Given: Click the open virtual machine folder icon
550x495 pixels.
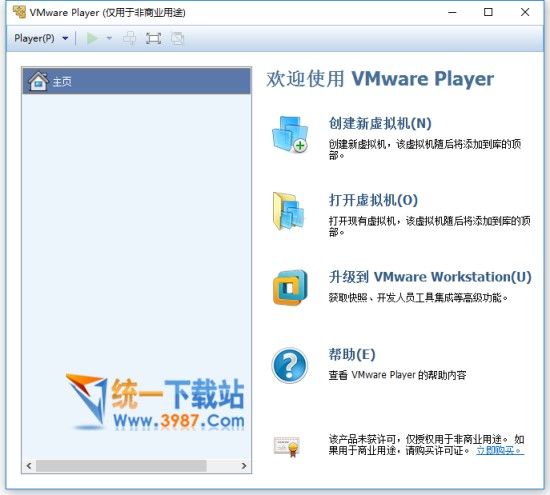Looking at the screenshot, I should coord(288,211).
